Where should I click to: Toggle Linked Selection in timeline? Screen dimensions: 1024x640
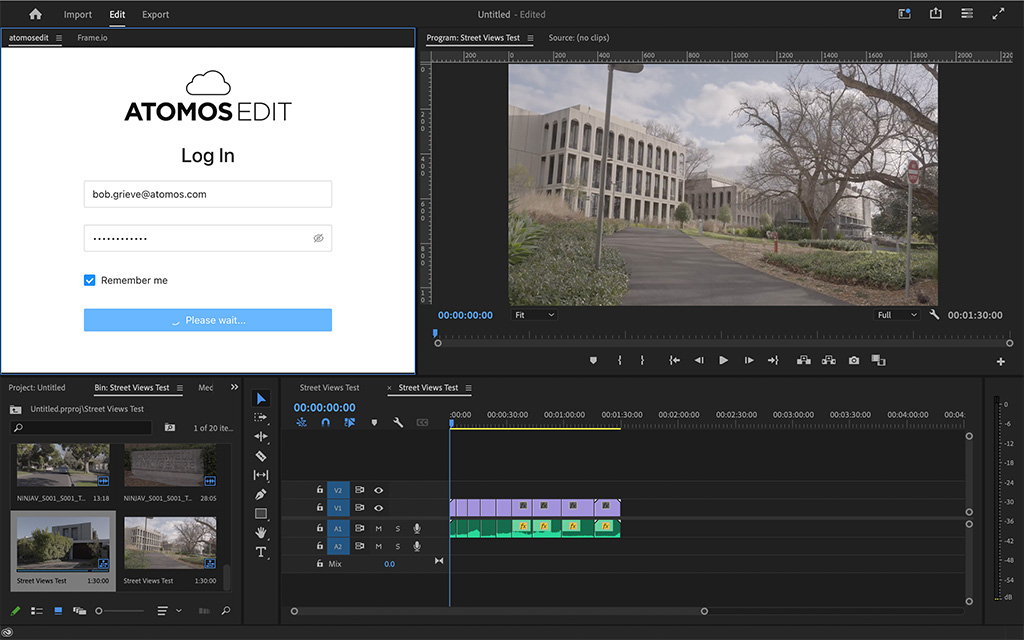(349, 423)
